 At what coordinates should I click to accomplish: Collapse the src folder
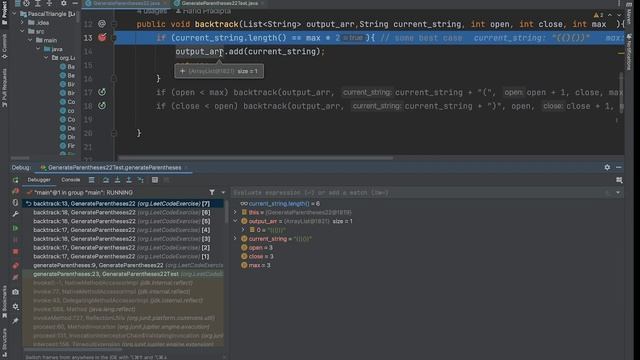23,31
